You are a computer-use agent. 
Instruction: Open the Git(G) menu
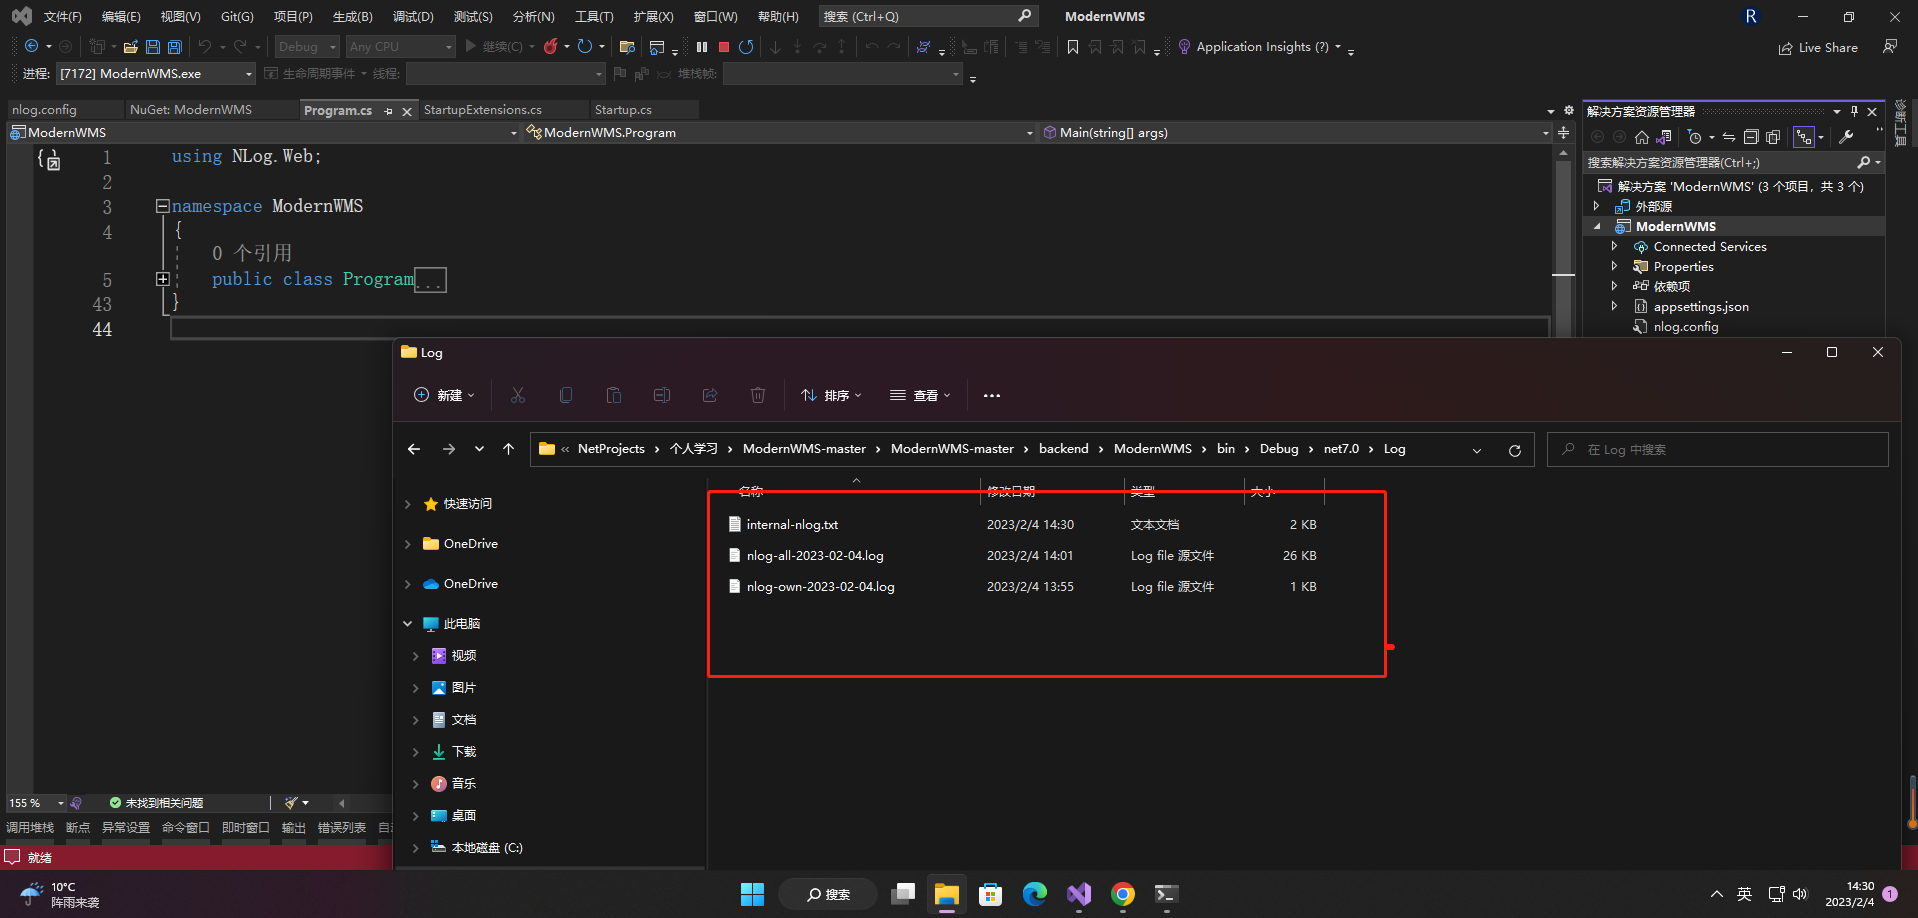coord(237,16)
